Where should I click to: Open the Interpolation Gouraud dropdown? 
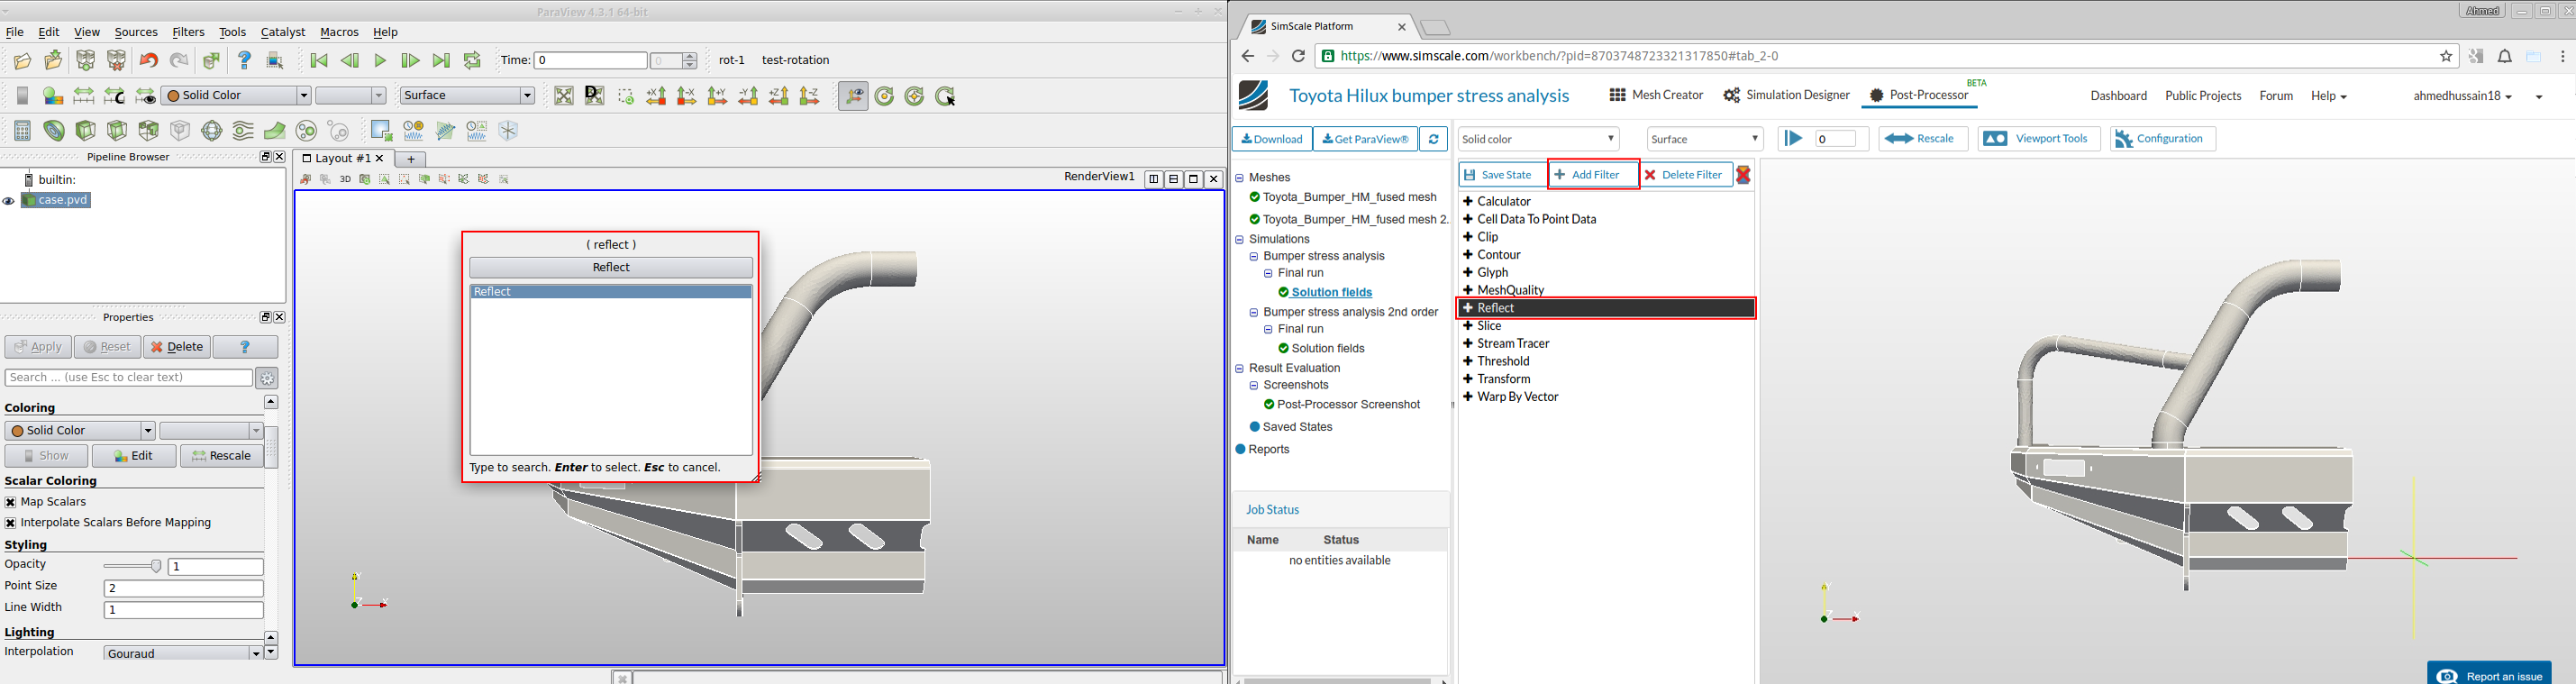point(183,653)
